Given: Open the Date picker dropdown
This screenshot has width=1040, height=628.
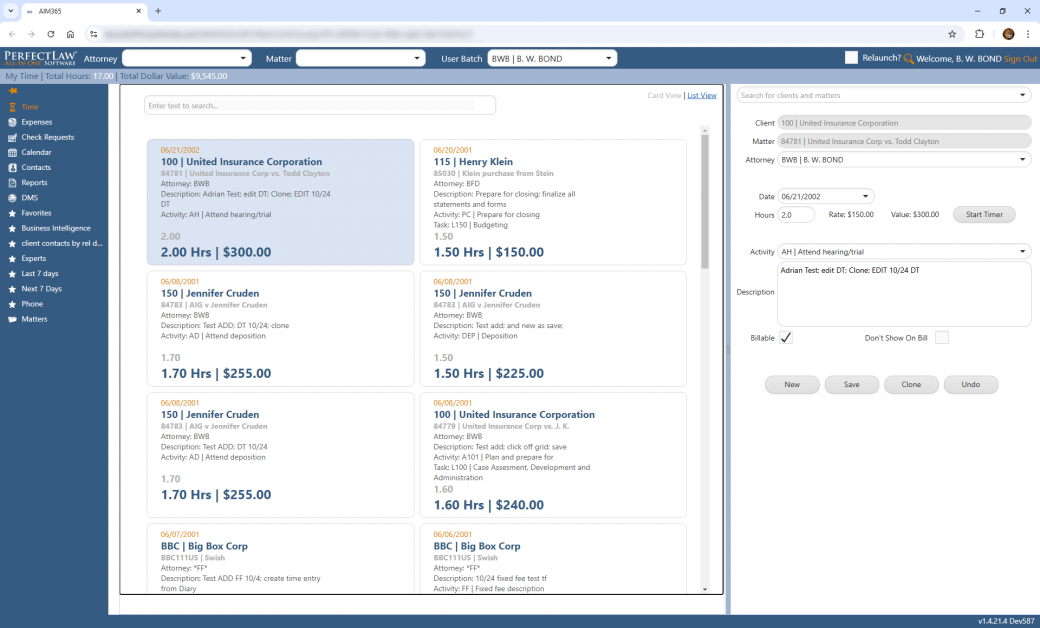Looking at the screenshot, I should 865,196.
